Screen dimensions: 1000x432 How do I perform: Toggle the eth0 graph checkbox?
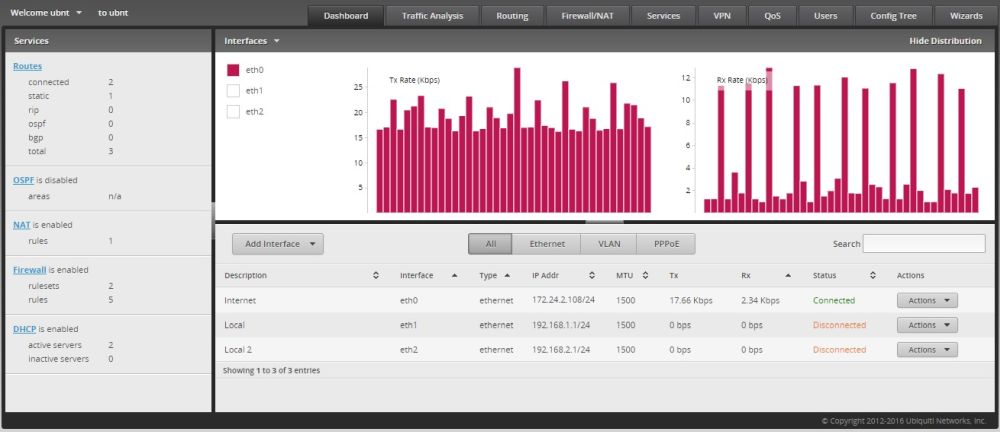point(233,70)
